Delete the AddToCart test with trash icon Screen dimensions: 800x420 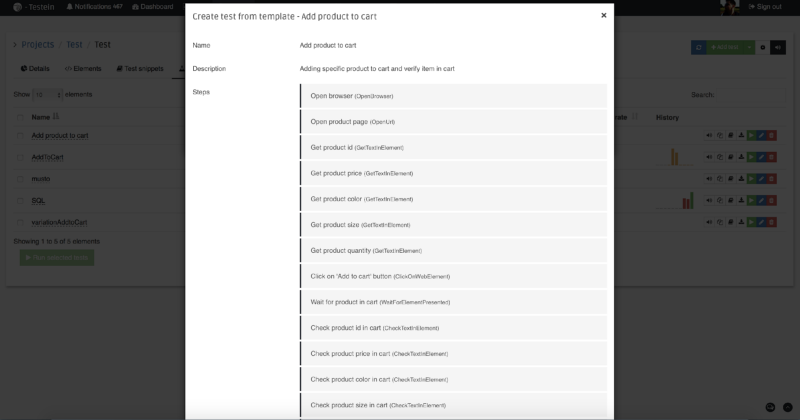771,157
